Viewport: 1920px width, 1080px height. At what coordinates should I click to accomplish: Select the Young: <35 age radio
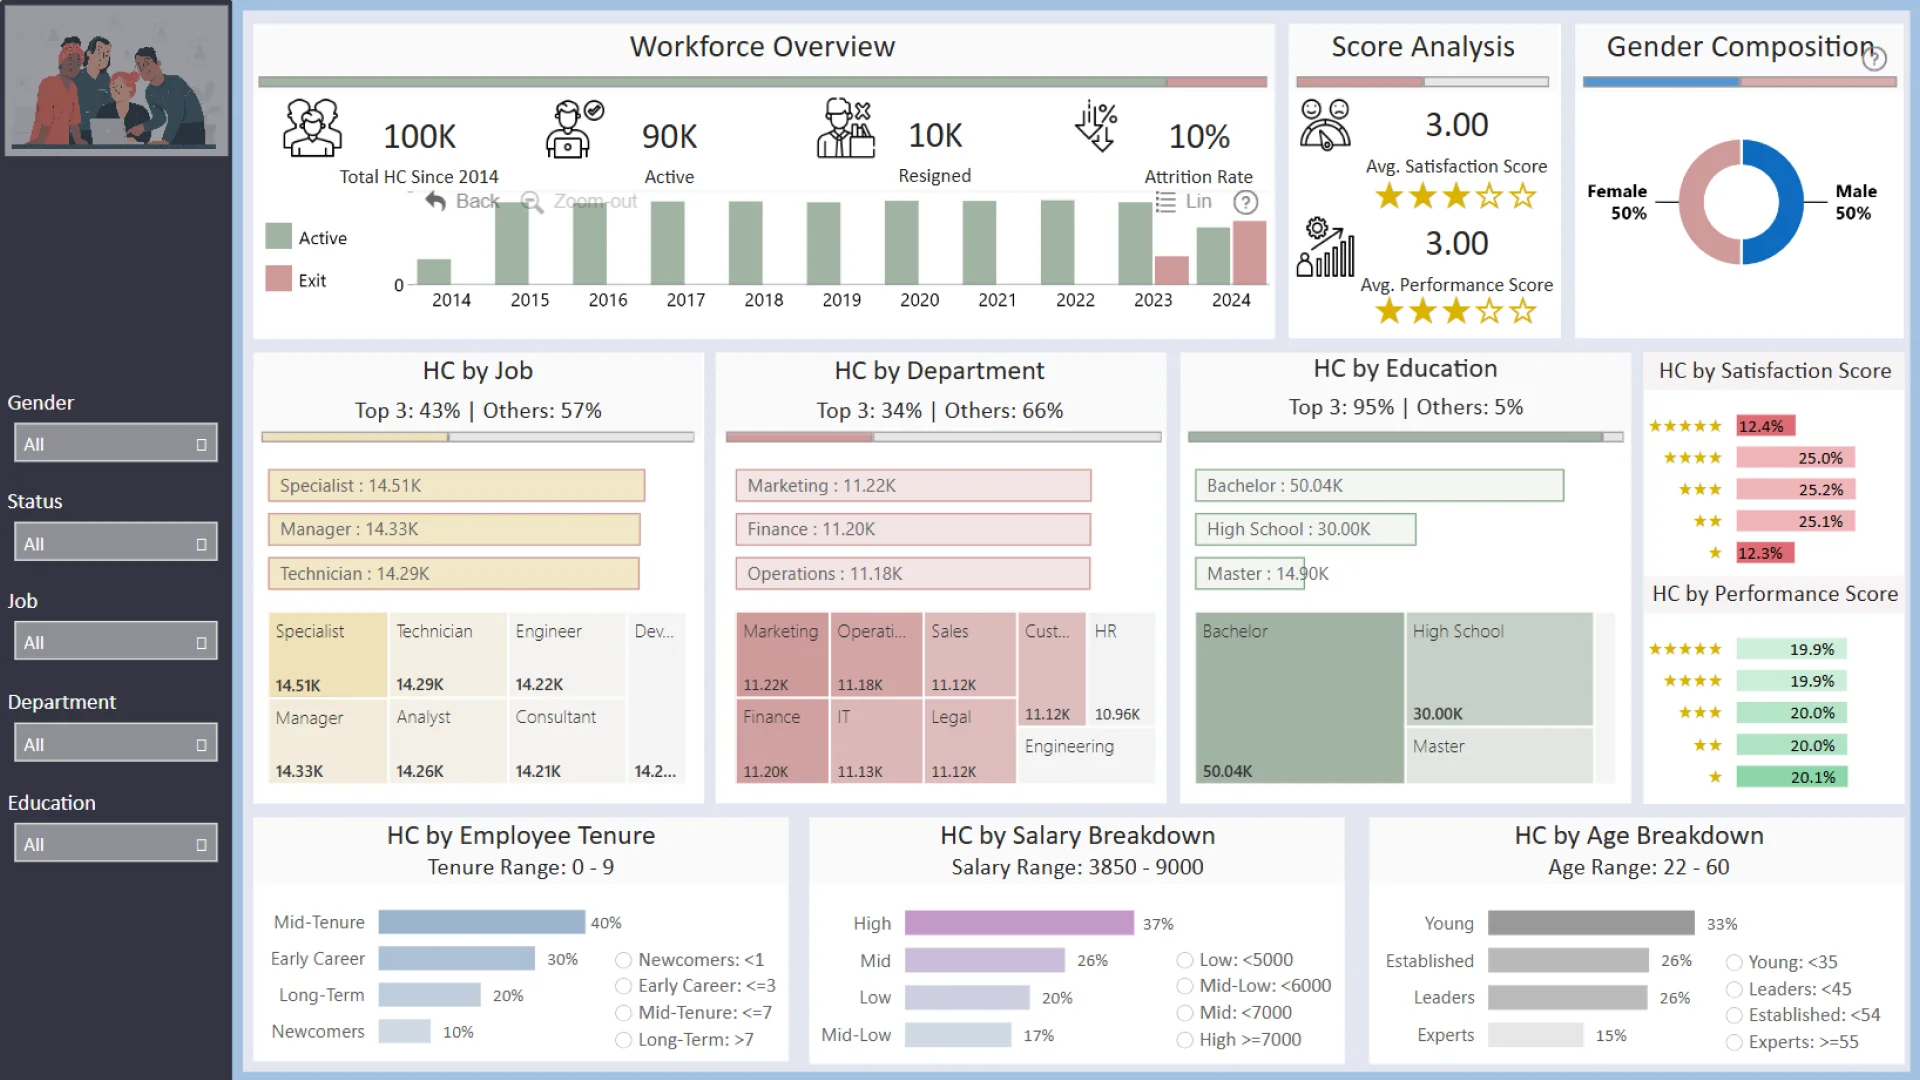(1734, 962)
